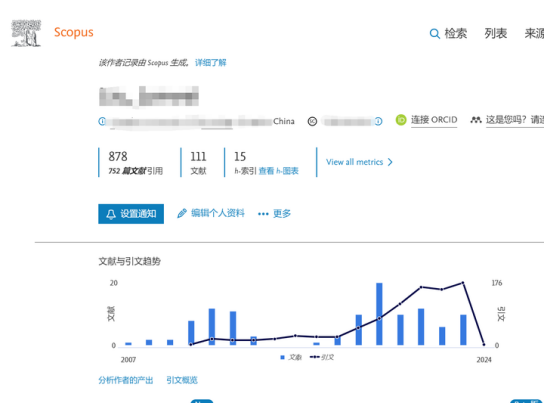Image resolution: width=545 pixels, height=404 pixels.
Task: Click the 文献与引文趋势 heading
Action: point(130,261)
